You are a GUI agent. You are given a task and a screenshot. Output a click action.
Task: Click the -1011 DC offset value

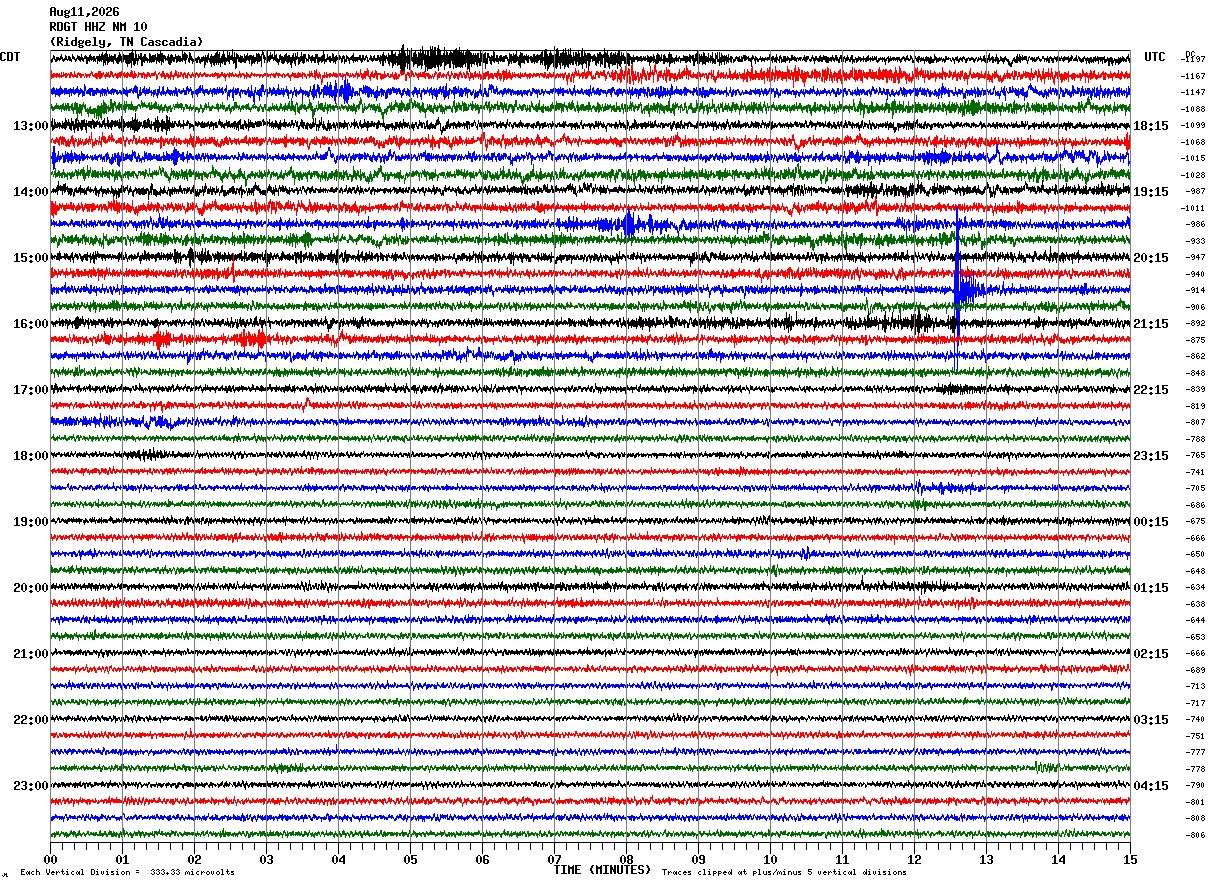(x=1194, y=208)
